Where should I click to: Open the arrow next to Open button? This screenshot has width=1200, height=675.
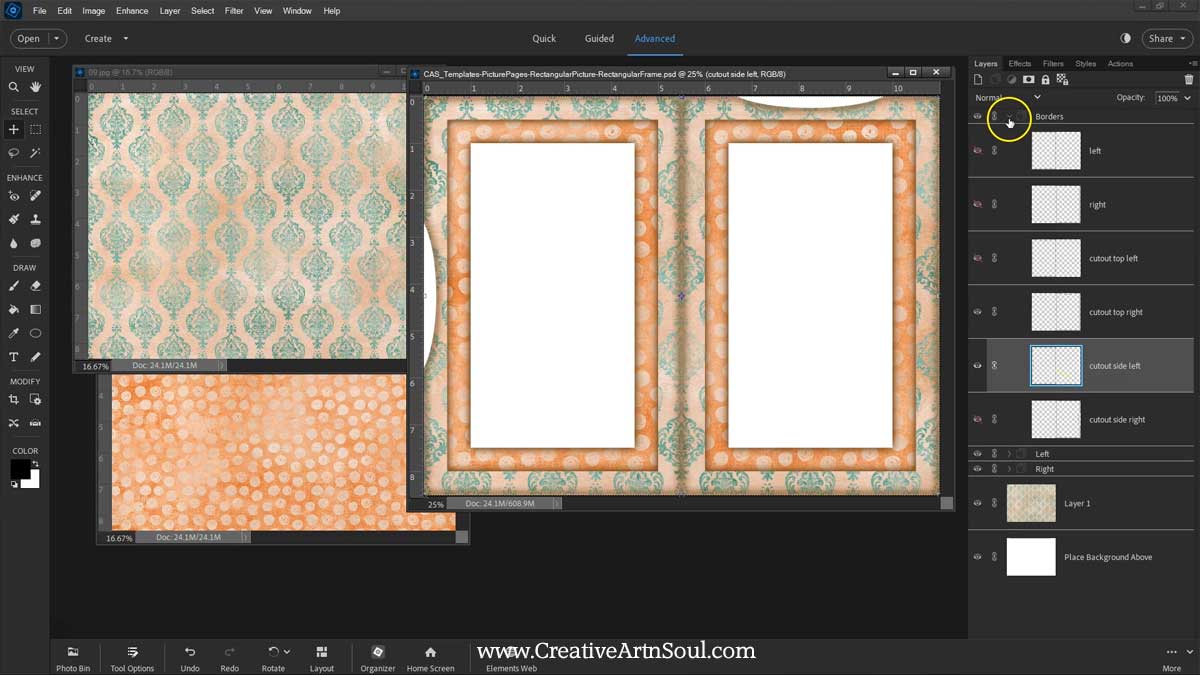pos(56,38)
